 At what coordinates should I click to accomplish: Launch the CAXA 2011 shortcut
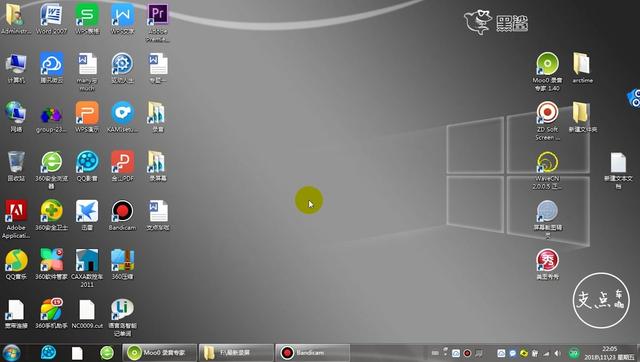[87, 268]
